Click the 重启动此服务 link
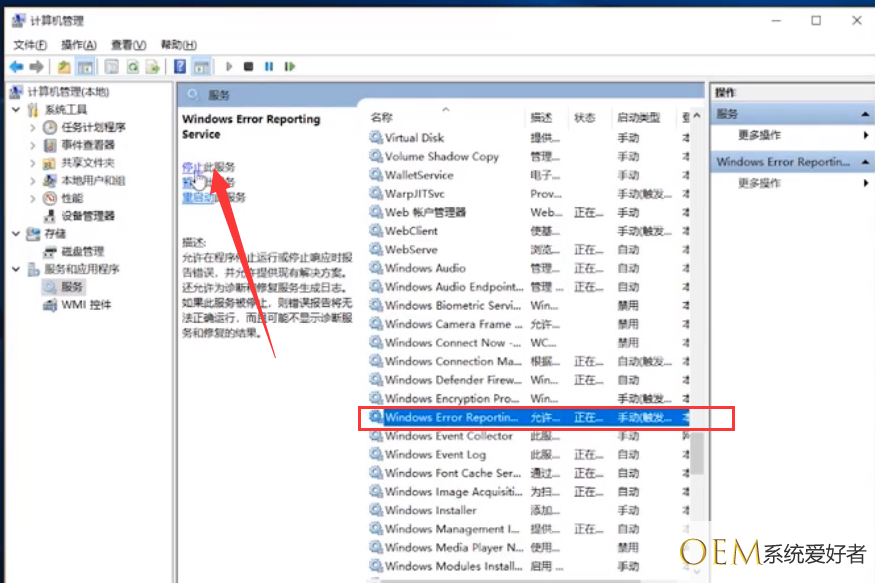Image resolution: width=875 pixels, height=583 pixels. (x=213, y=198)
